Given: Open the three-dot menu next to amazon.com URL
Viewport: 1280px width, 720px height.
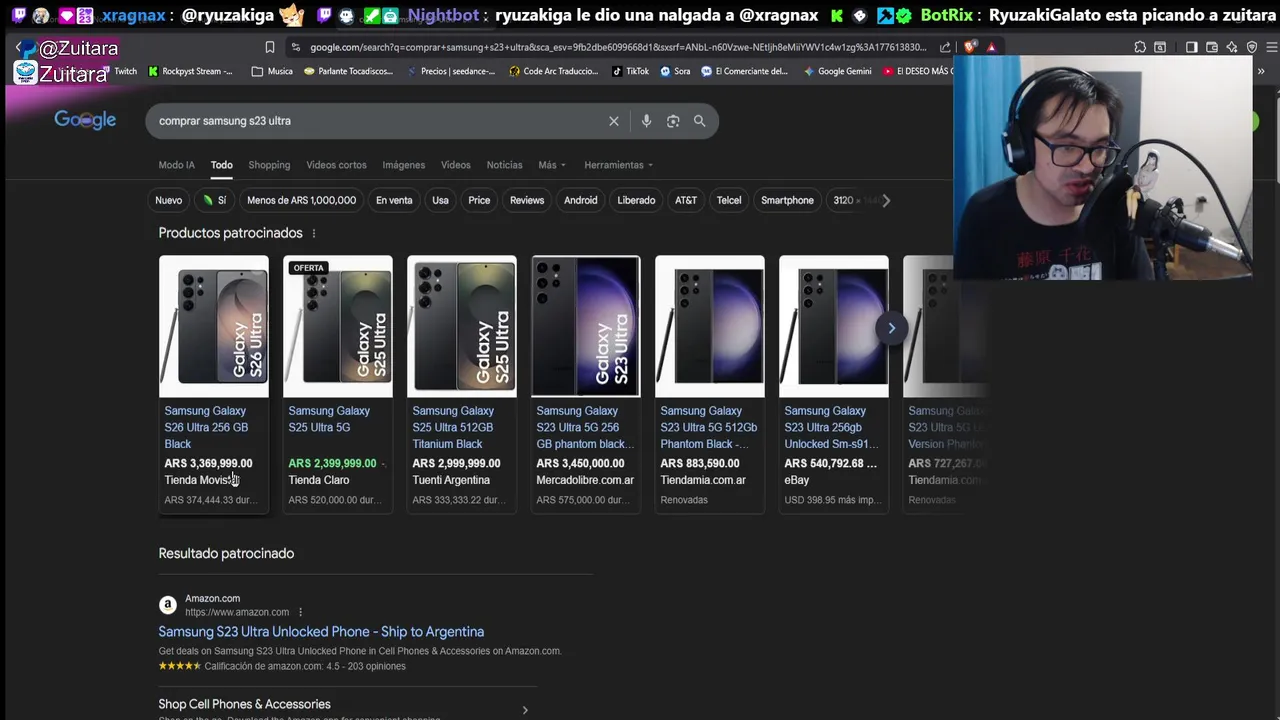Looking at the screenshot, I should [x=300, y=612].
